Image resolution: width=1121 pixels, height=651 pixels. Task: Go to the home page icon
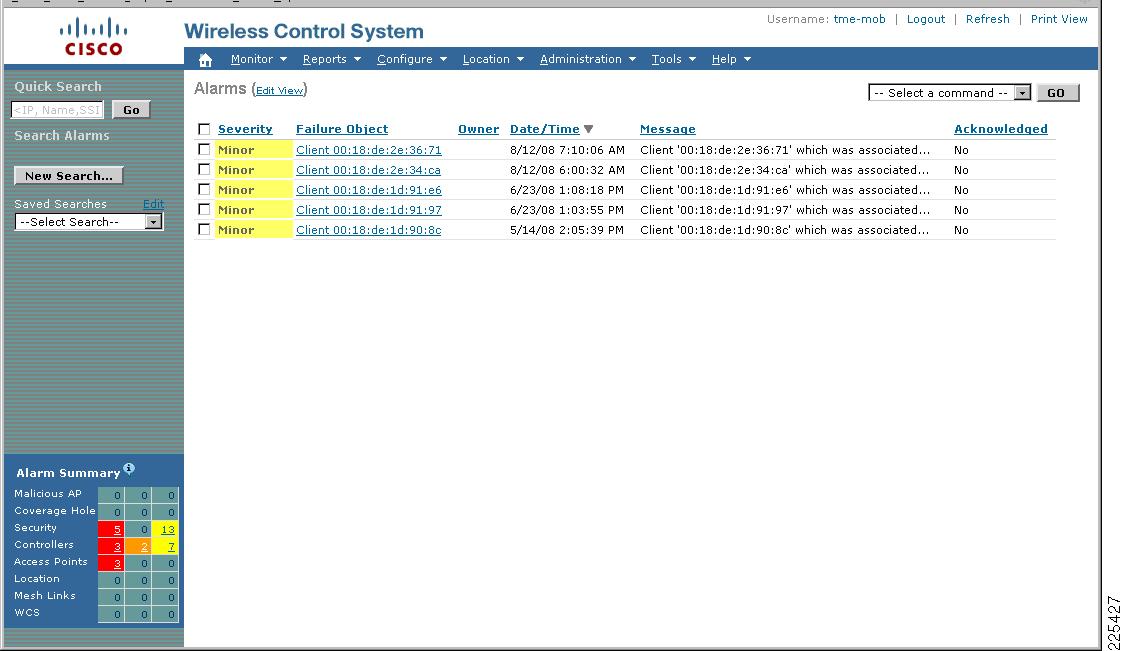[205, 60]
